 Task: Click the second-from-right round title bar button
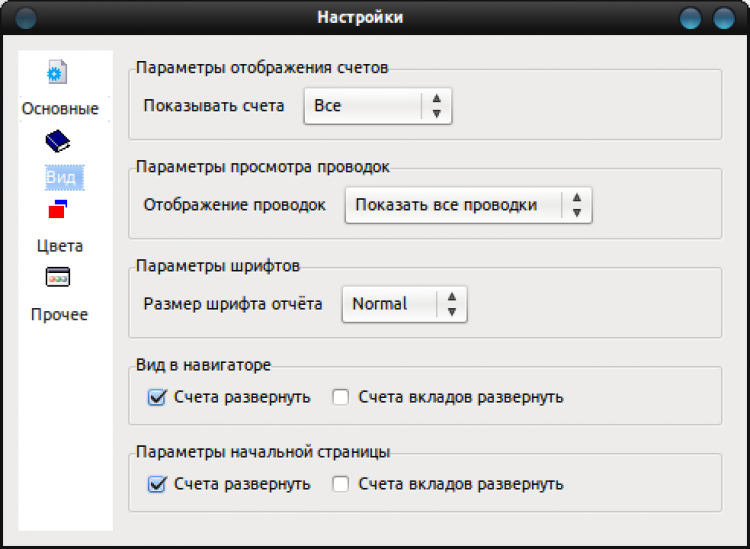690,17
